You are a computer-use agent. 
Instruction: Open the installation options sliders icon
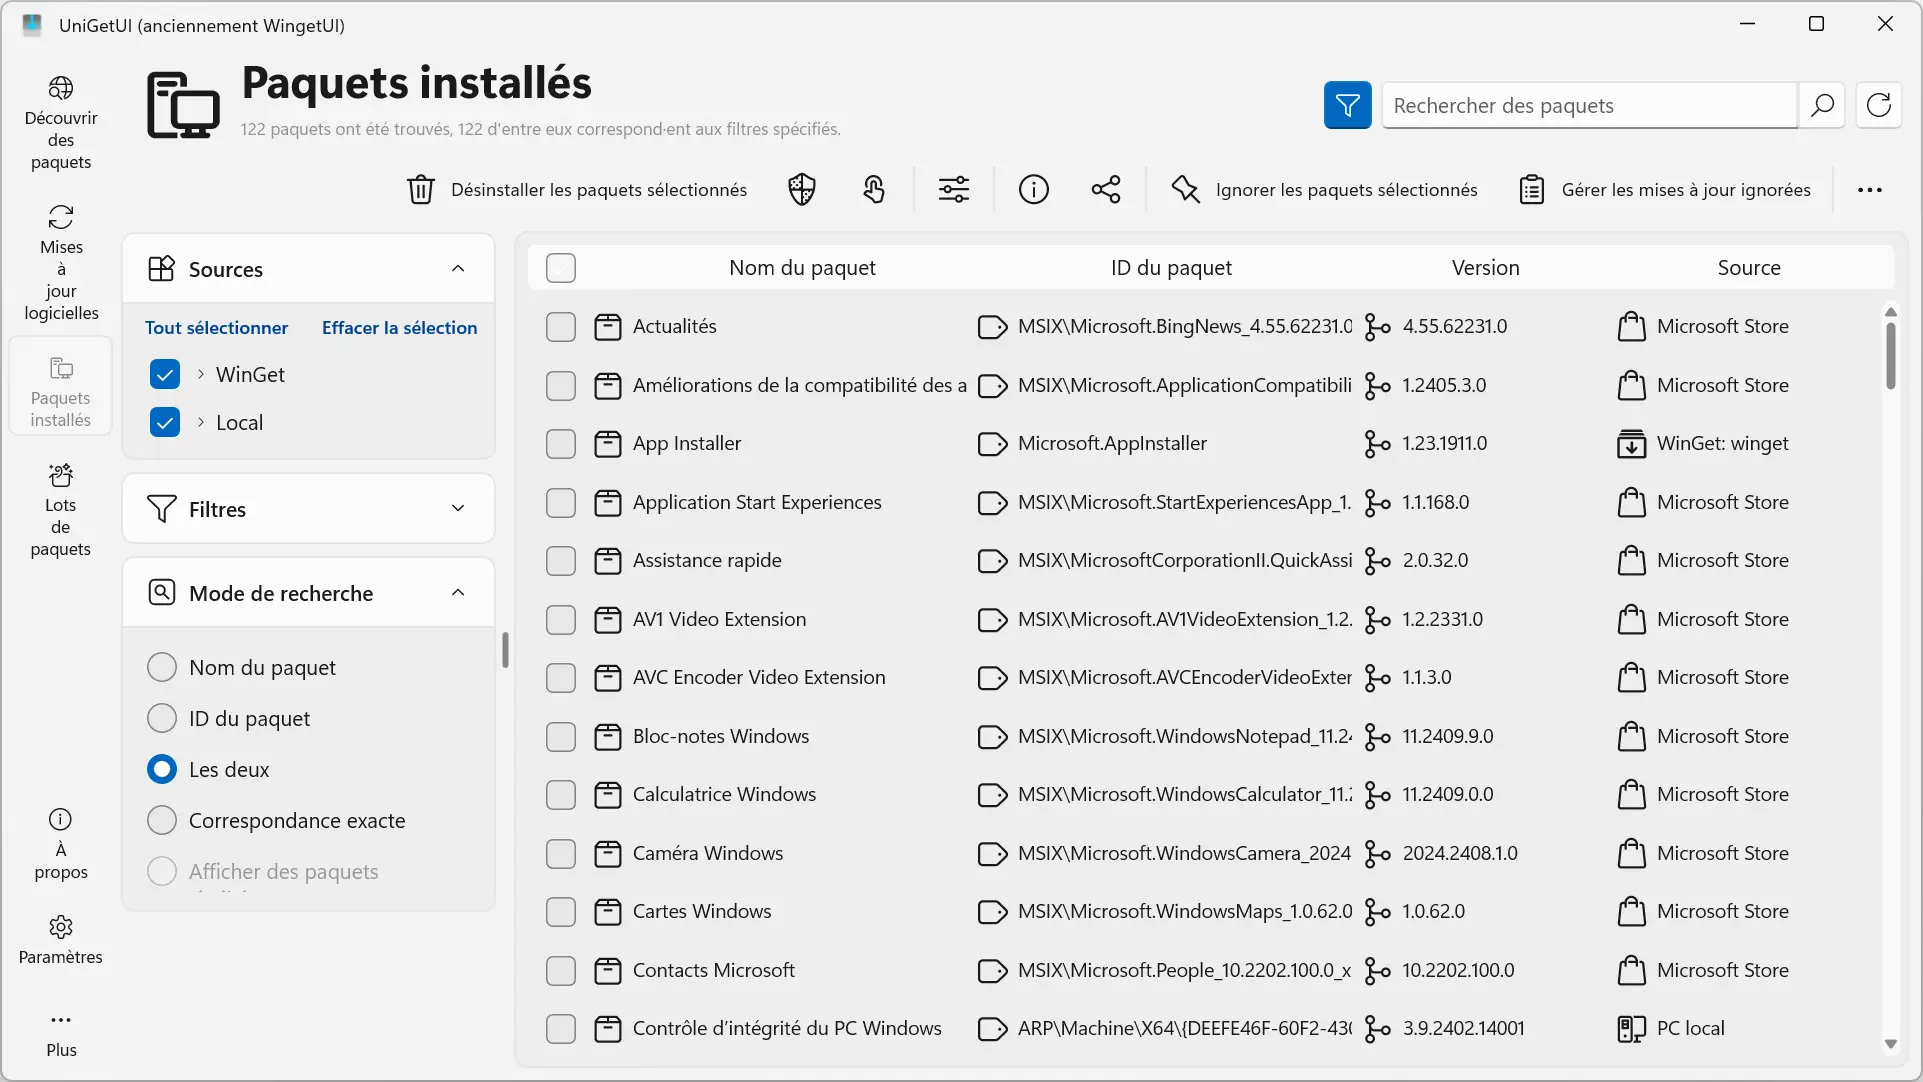tap(954, 189)
